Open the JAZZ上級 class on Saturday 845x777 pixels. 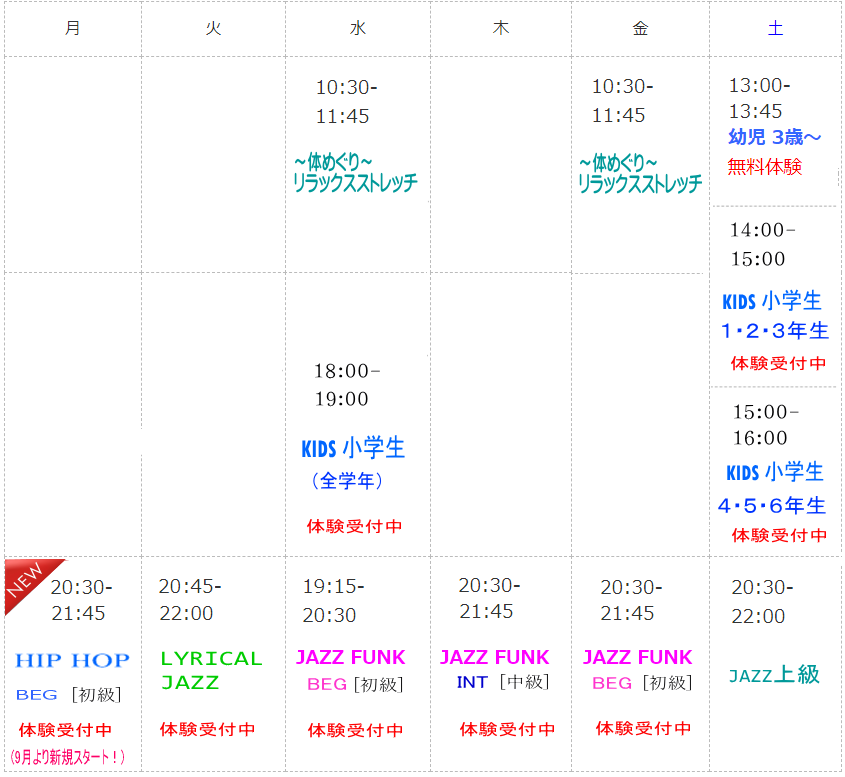tap(774, 675)
